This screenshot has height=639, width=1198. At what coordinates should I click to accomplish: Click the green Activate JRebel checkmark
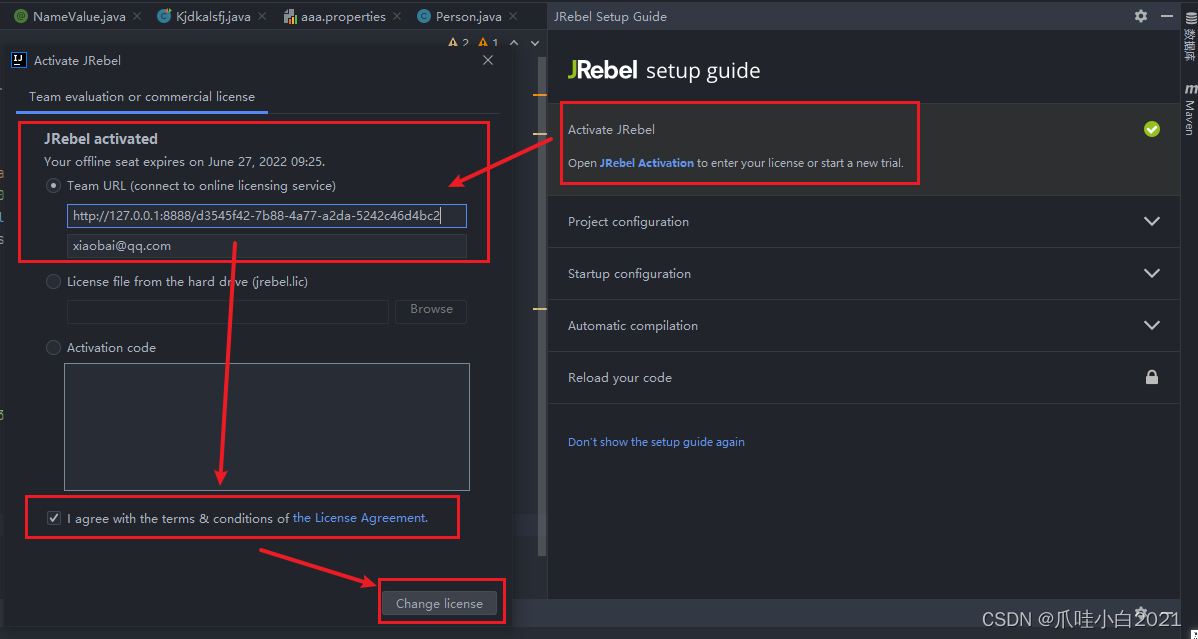pyautogui.click(x=1152, y=129)
